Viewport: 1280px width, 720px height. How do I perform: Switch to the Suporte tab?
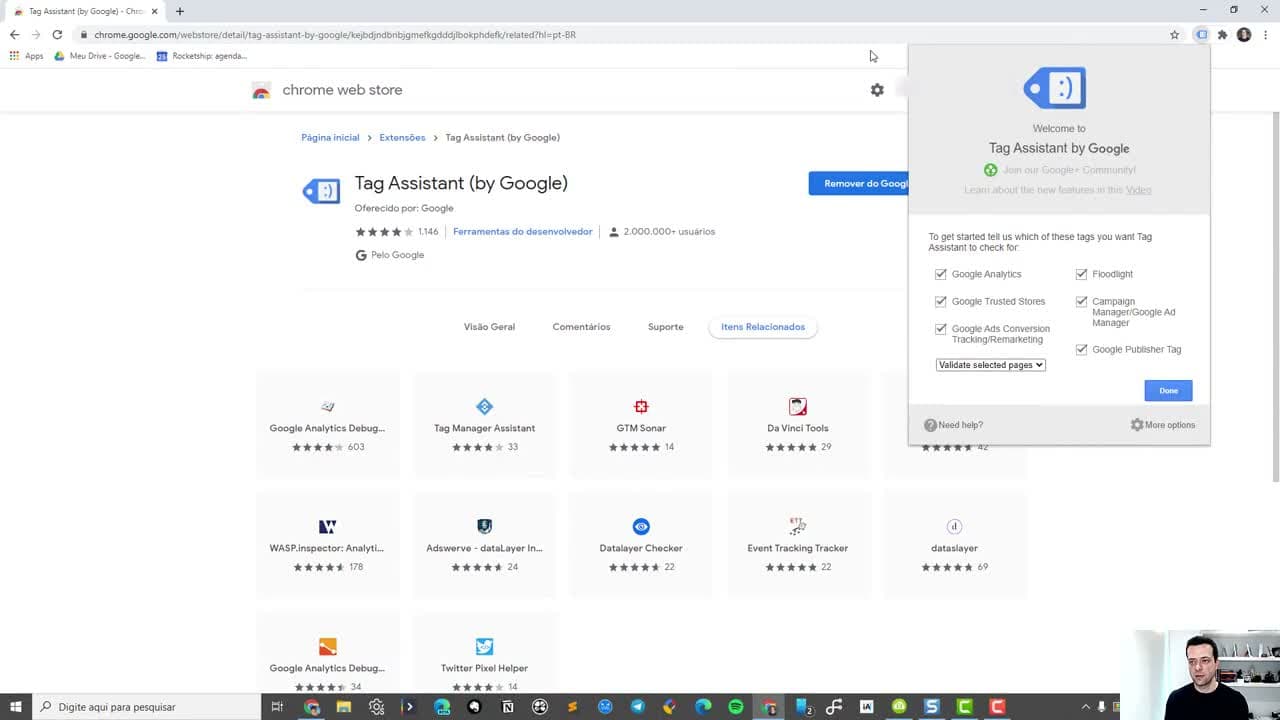[x=665, y=327]
